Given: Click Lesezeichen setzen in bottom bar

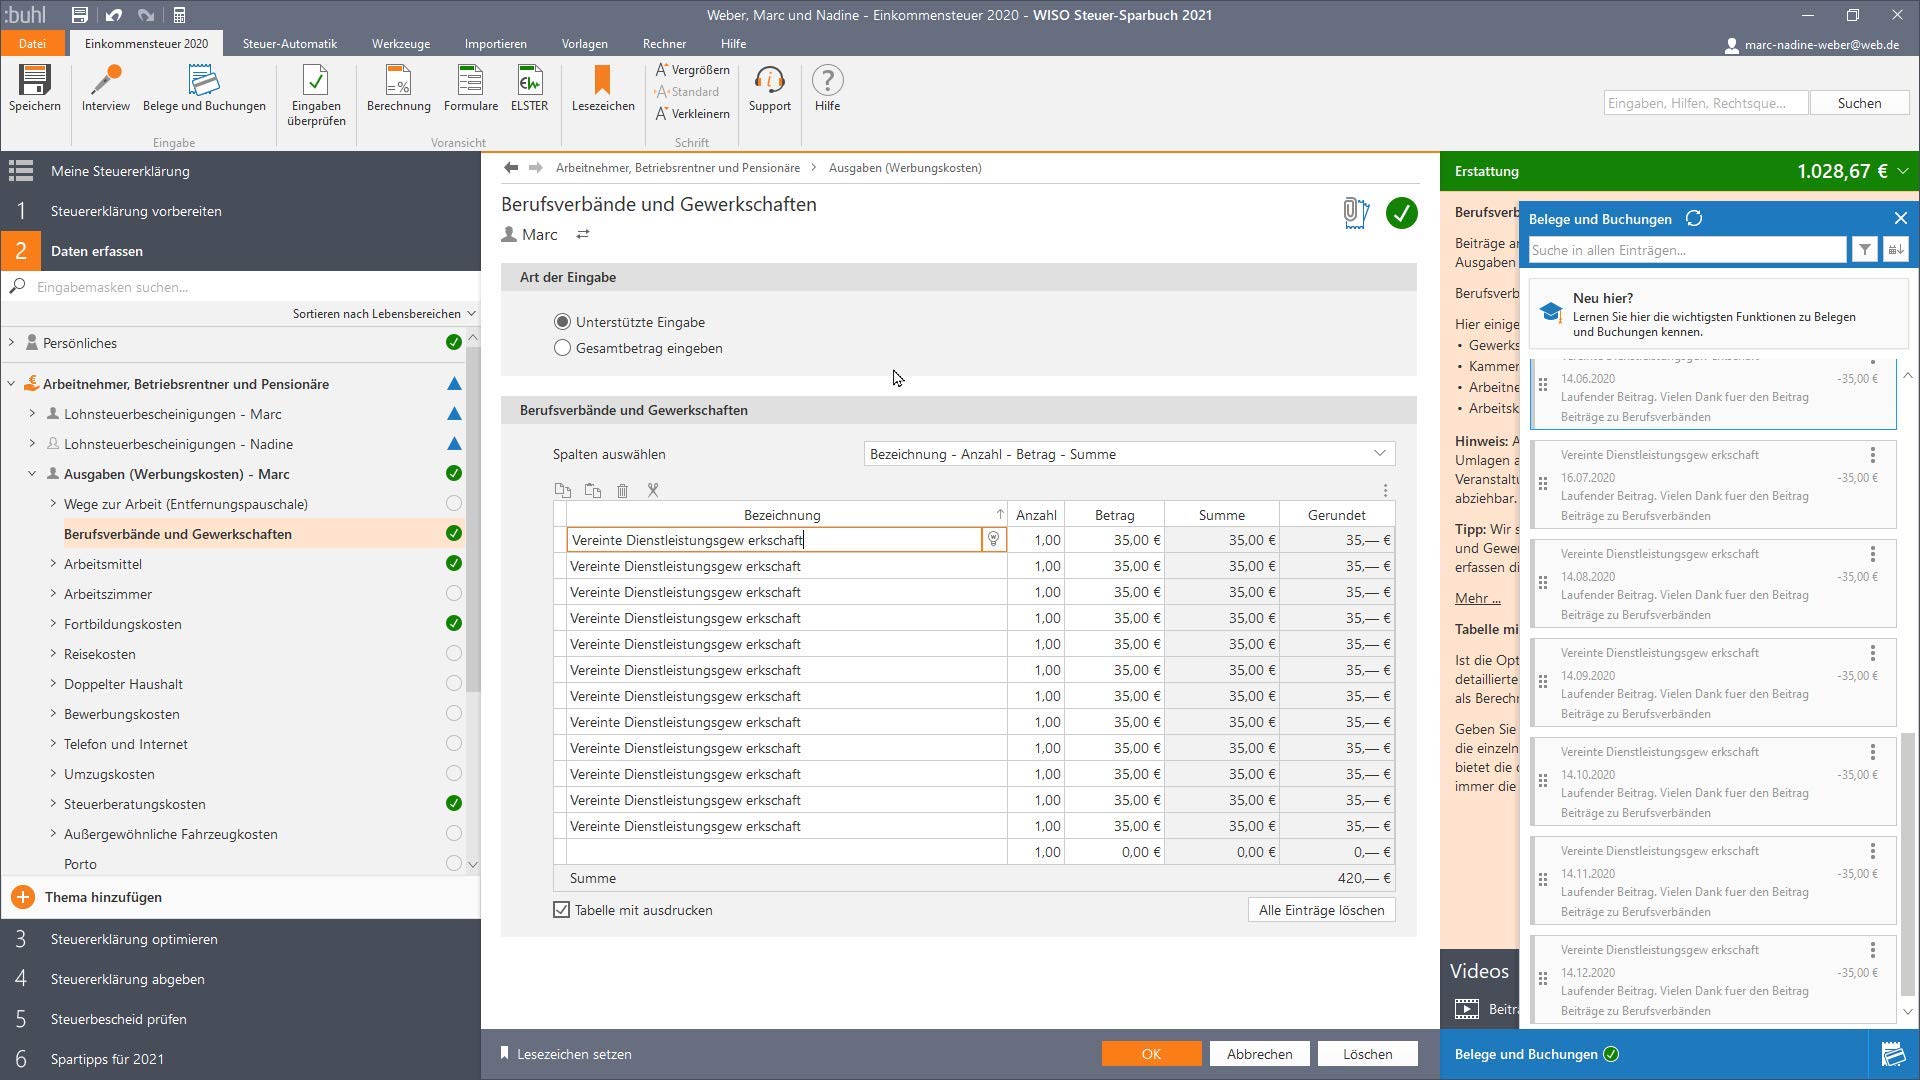Looking at the screenshot, I should coord(566,1054).
